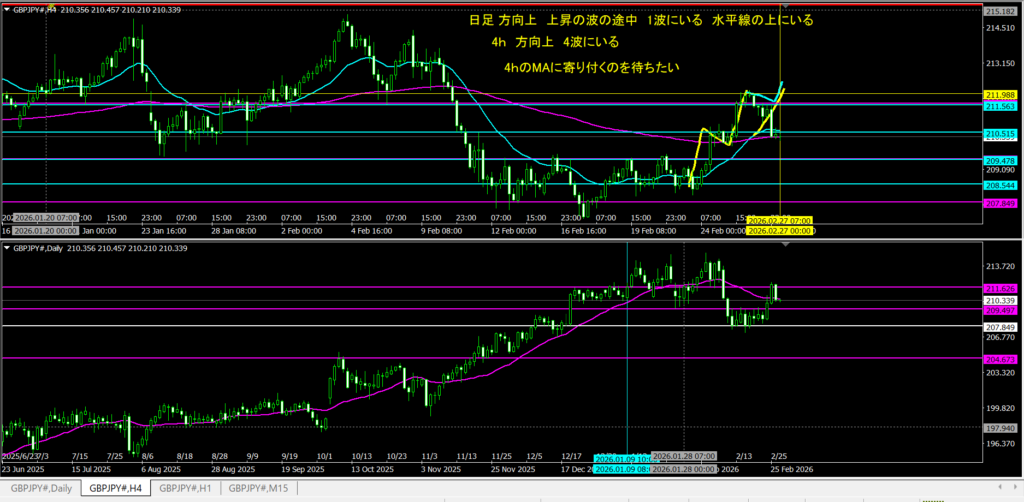
Task: Click the magenta 209.478 price level tag
Action: 1001,160
